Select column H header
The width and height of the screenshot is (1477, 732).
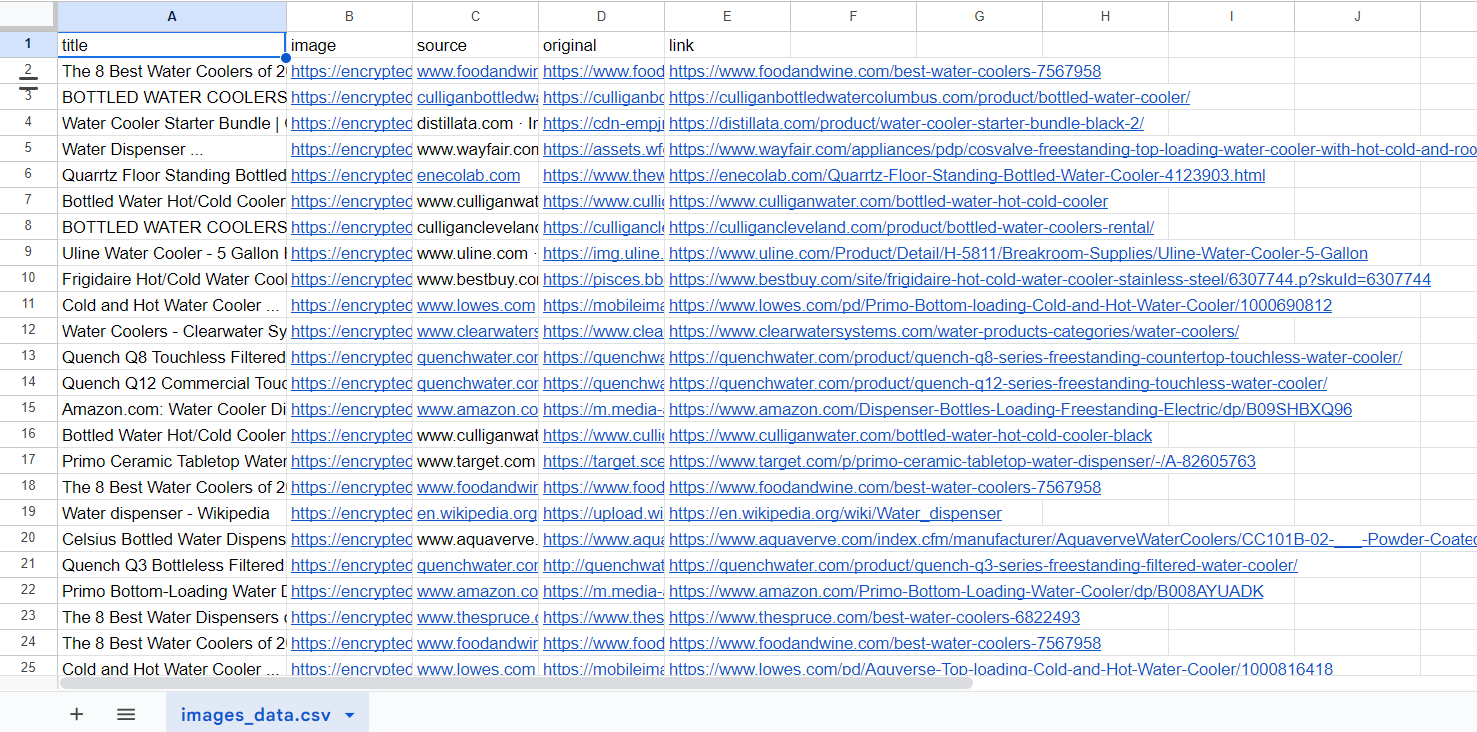tap(1105, 16)
